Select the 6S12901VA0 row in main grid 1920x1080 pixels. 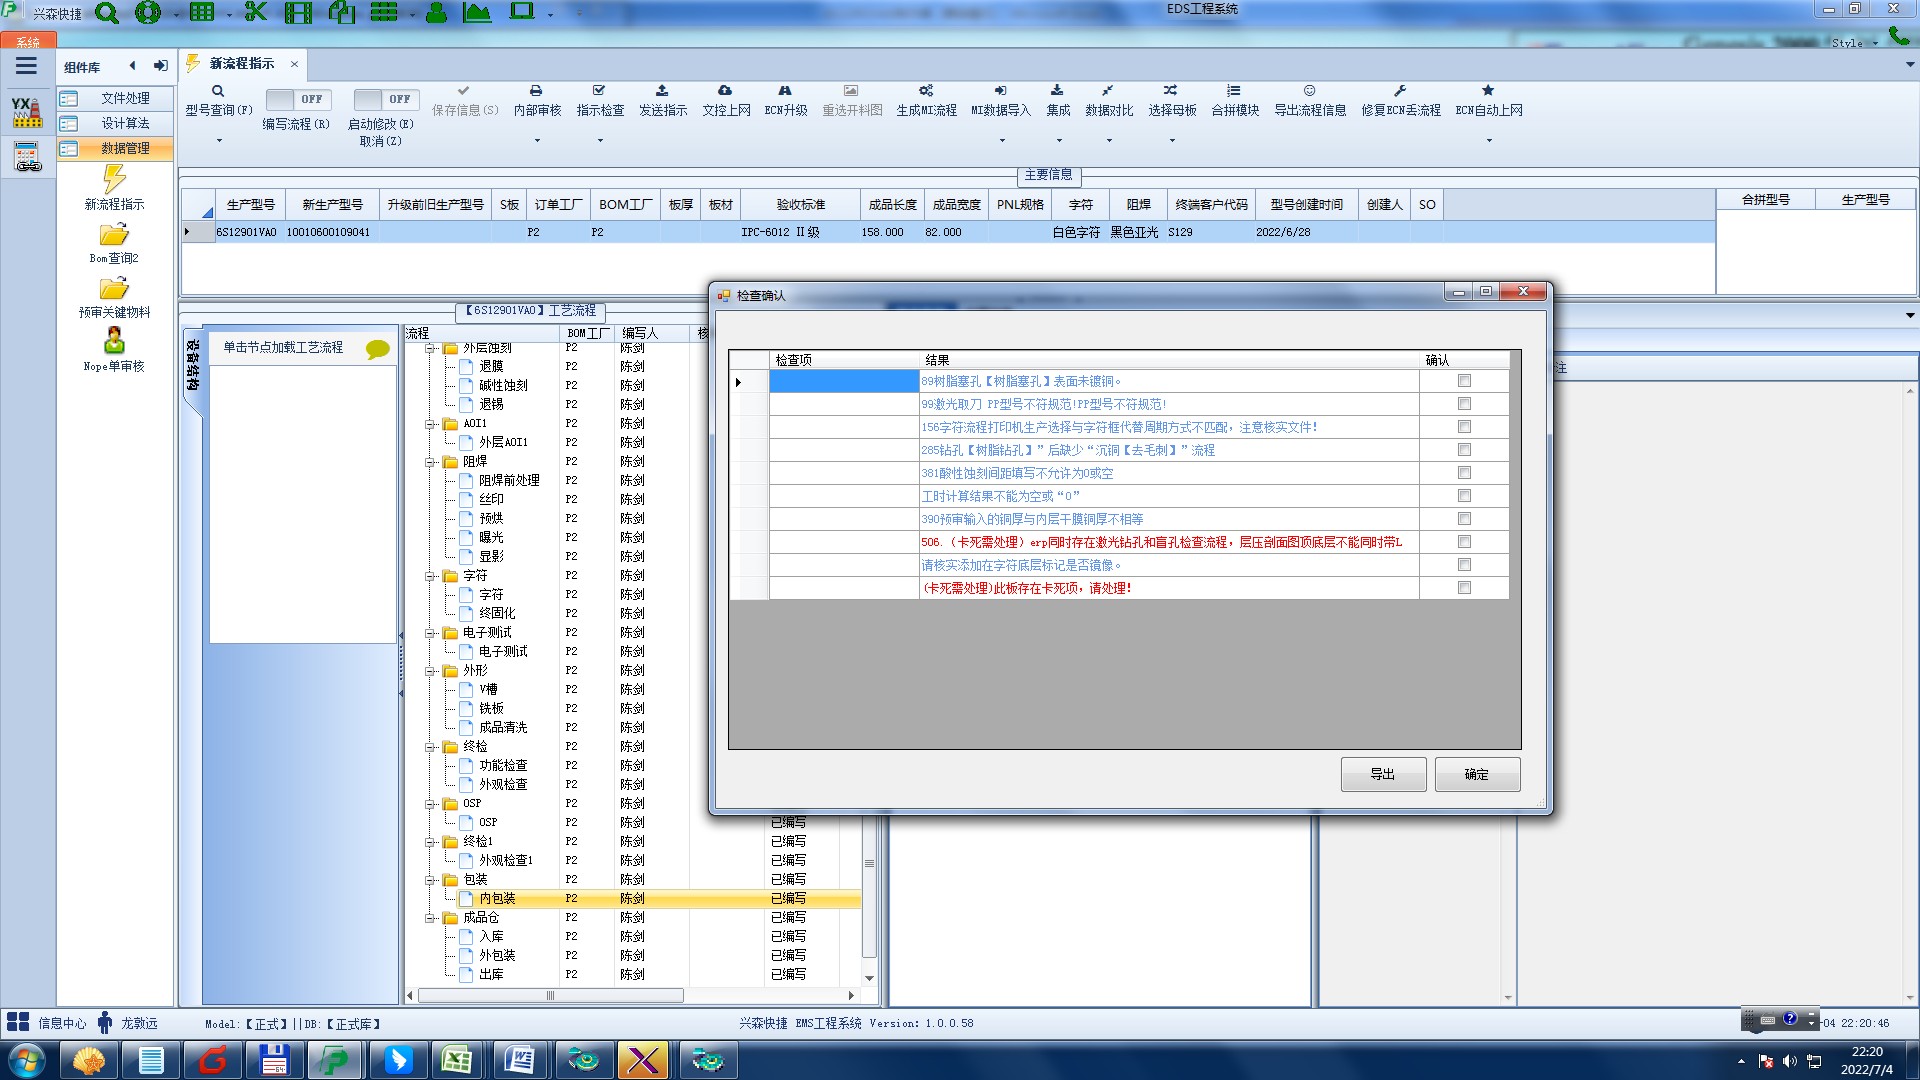tap(948, 232)
